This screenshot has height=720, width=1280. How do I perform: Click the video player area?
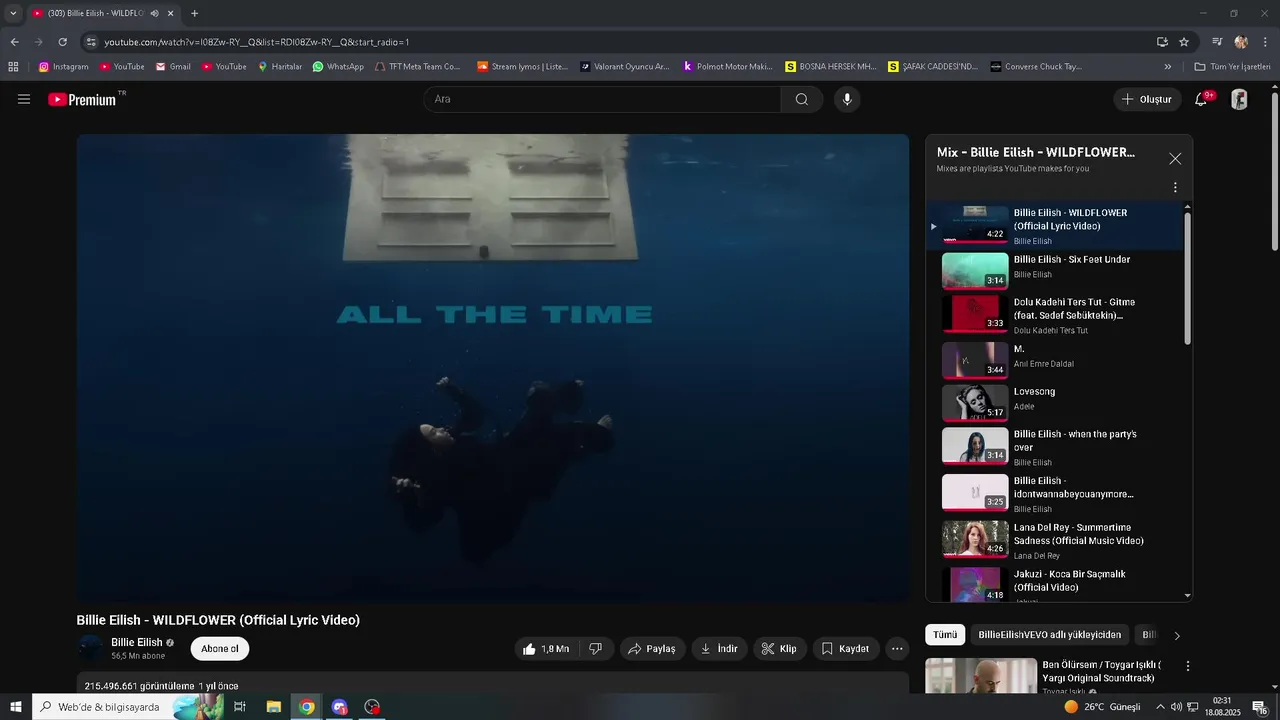tap(493, 368)
